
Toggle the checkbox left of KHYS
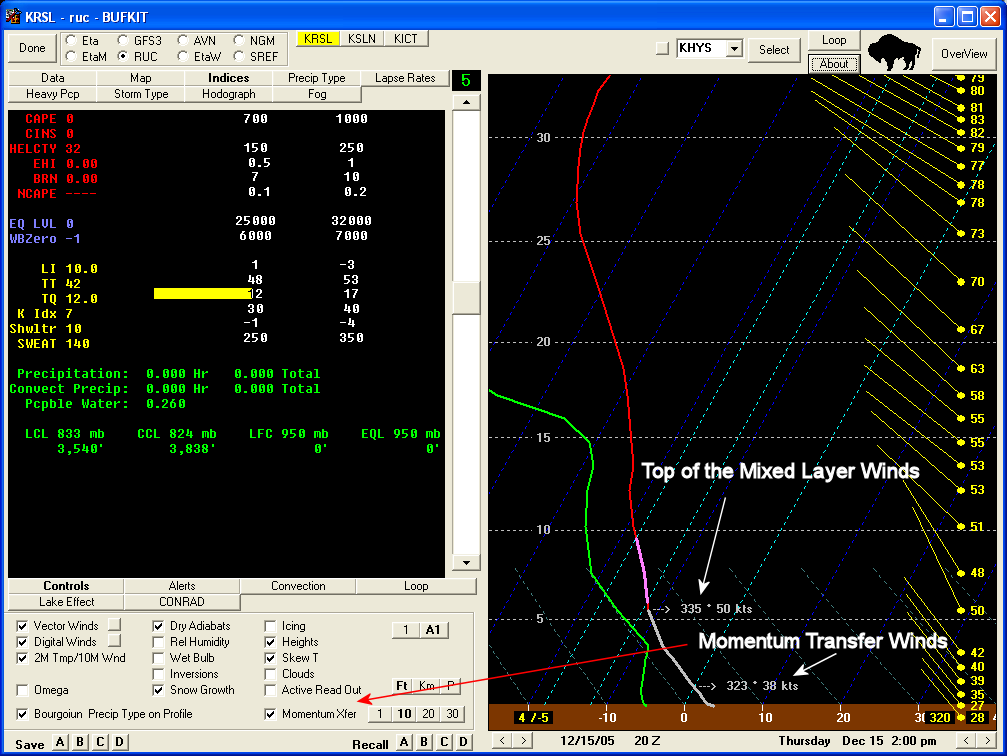coord(662,48)
